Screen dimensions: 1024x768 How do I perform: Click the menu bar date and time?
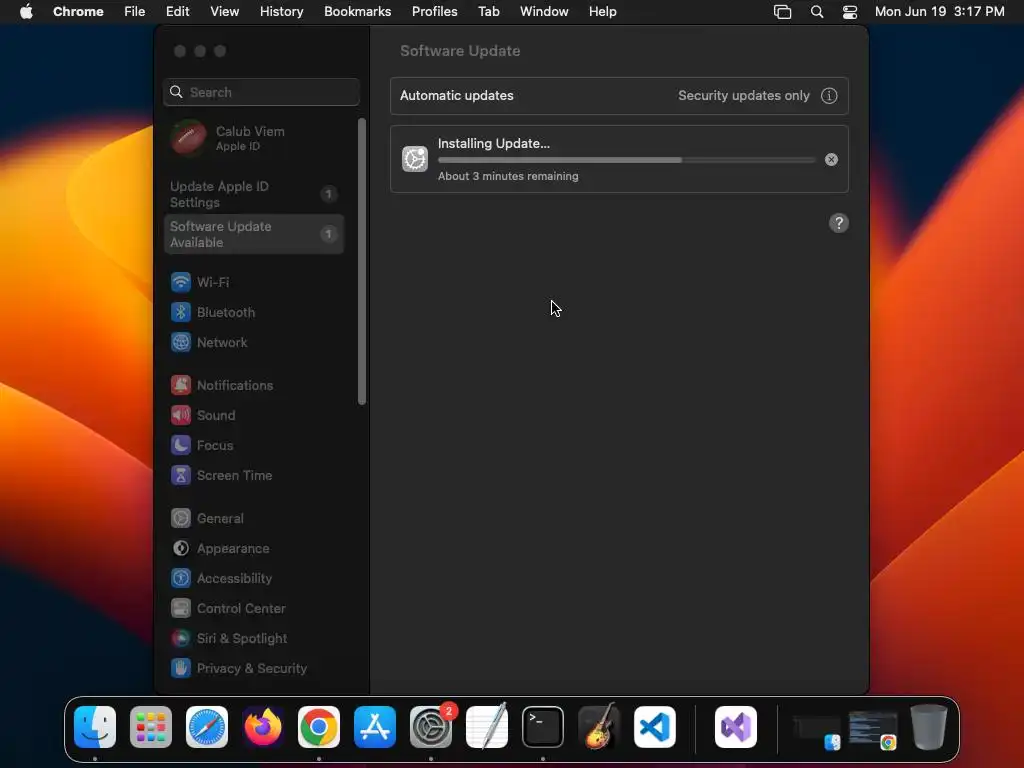[939, 12]
